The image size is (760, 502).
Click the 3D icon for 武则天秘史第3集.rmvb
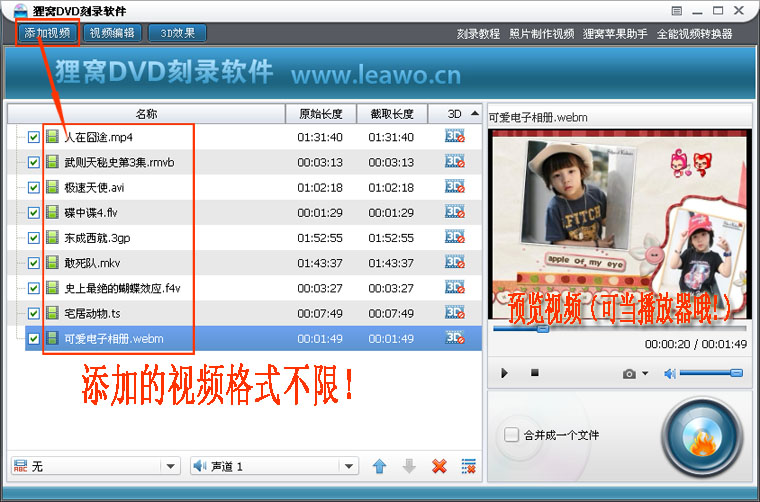coord(455,161)
